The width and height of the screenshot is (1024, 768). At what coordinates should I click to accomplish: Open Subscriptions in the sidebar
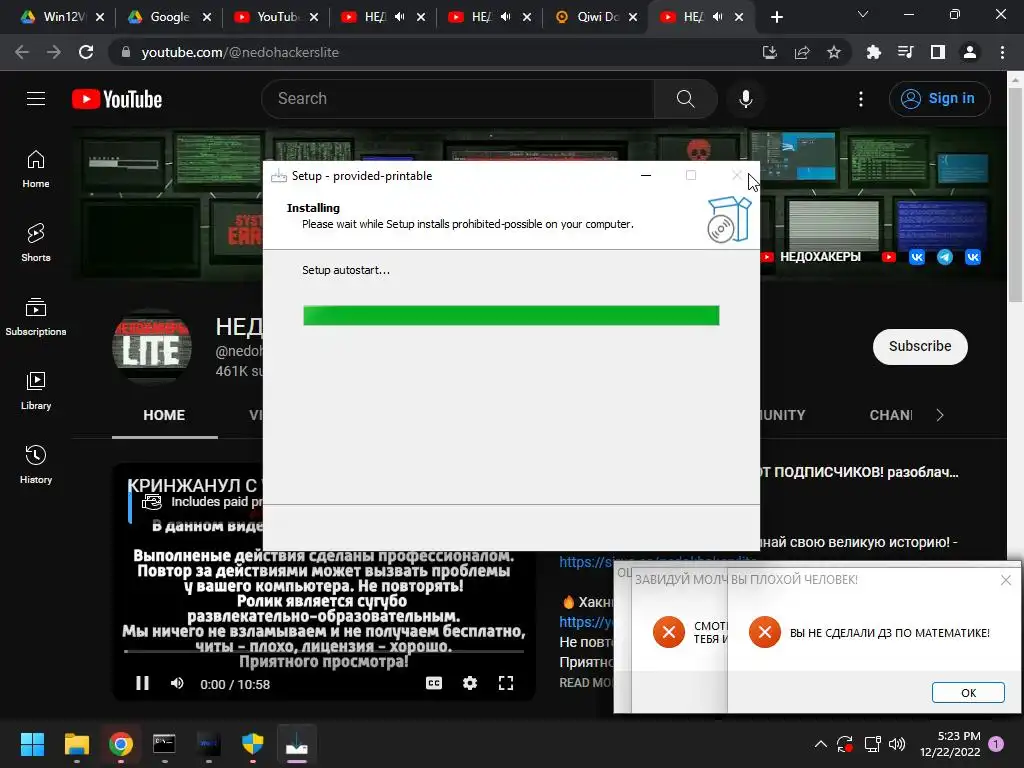(x=36, y=316)
